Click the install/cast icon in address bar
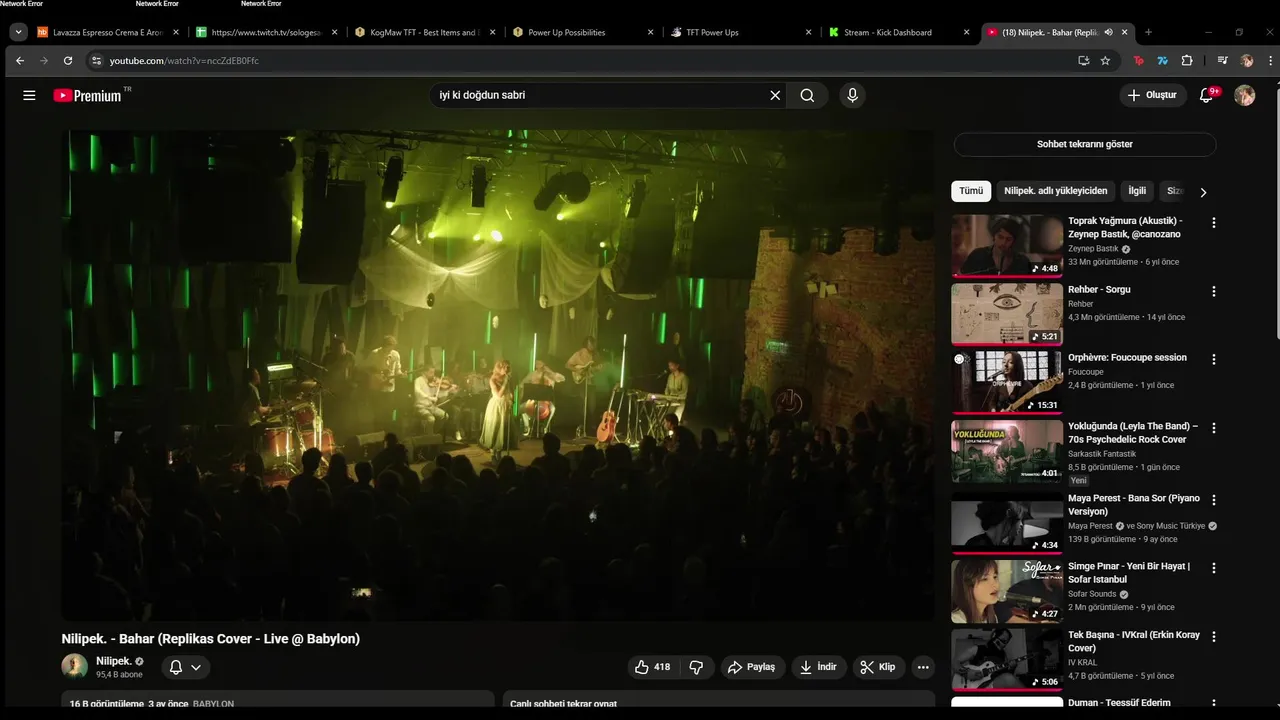 click(1083, 60)
